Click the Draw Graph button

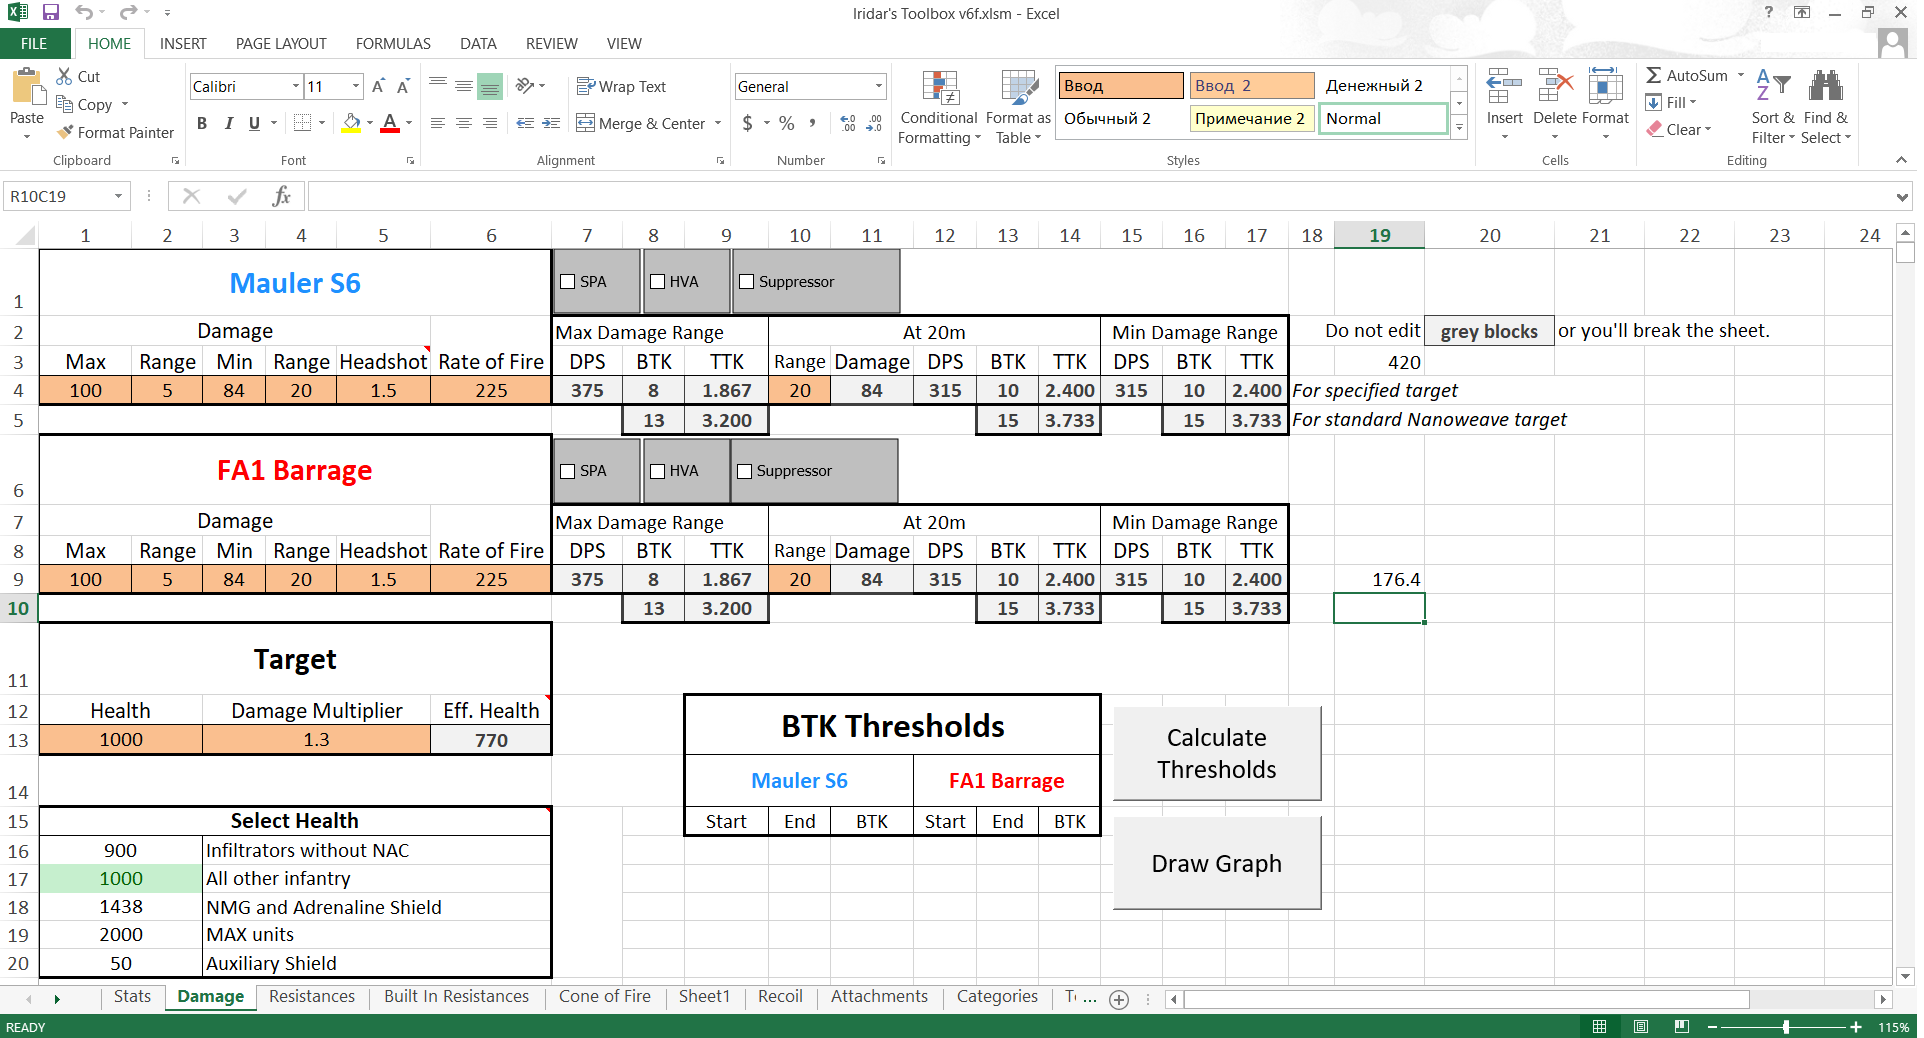[1217, 863]
